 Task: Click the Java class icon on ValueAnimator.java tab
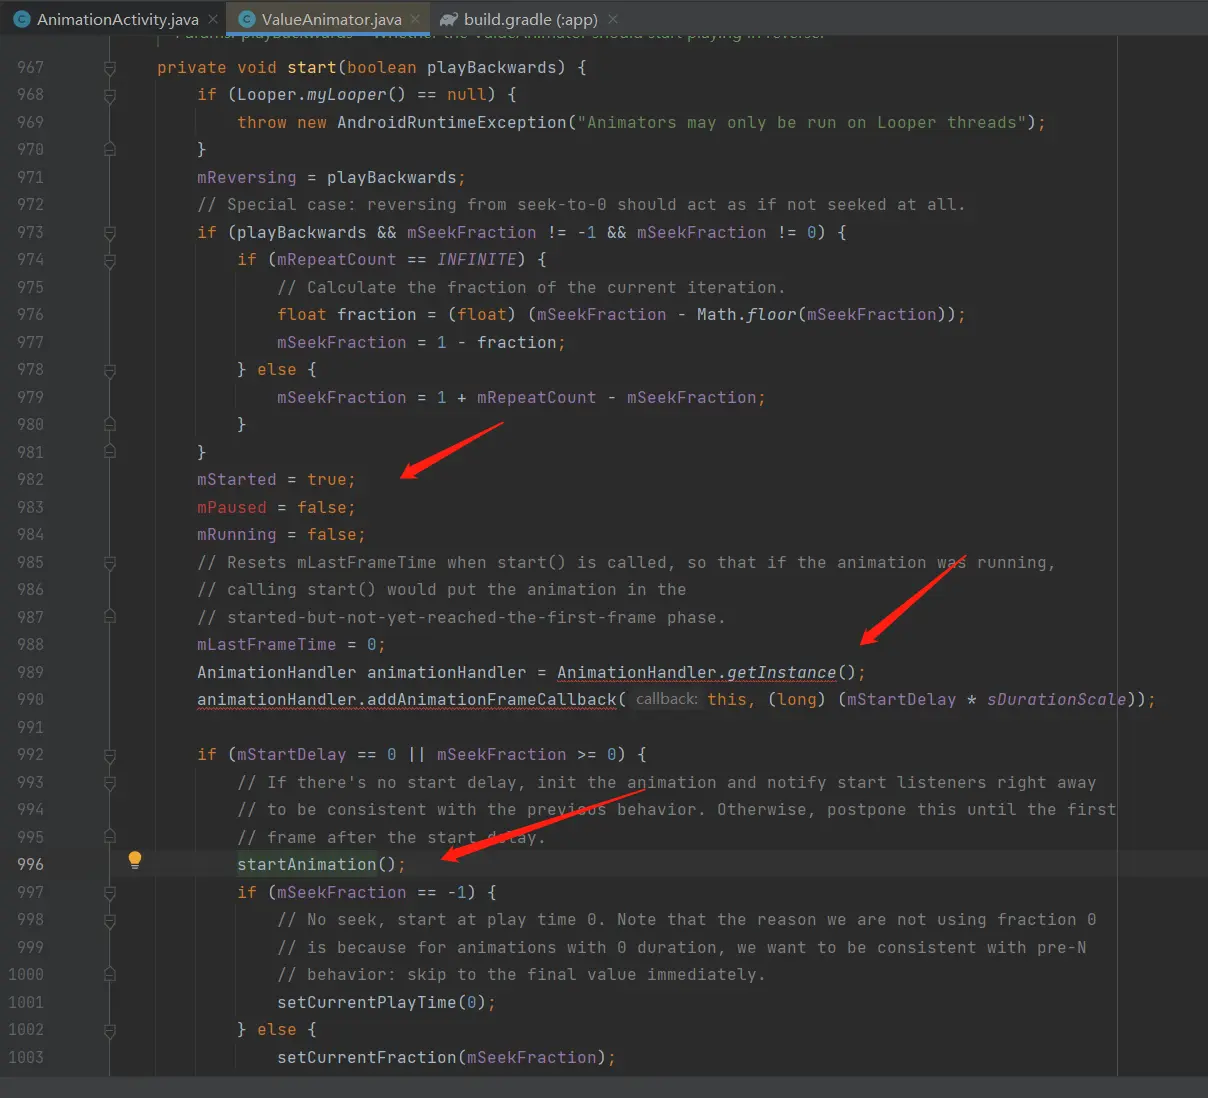click(247, 19)
